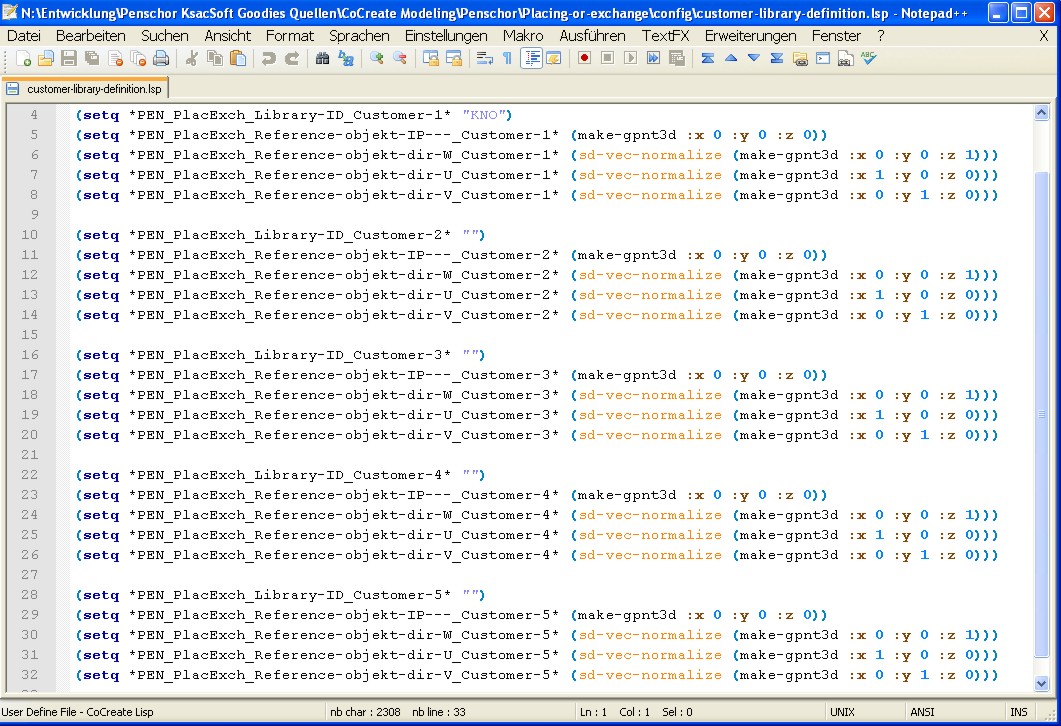Image resolution: width=1061 pixels, height=726 pixels.
Task: Click the UNIX line-ending status field
Action: [x=842, y=712]
